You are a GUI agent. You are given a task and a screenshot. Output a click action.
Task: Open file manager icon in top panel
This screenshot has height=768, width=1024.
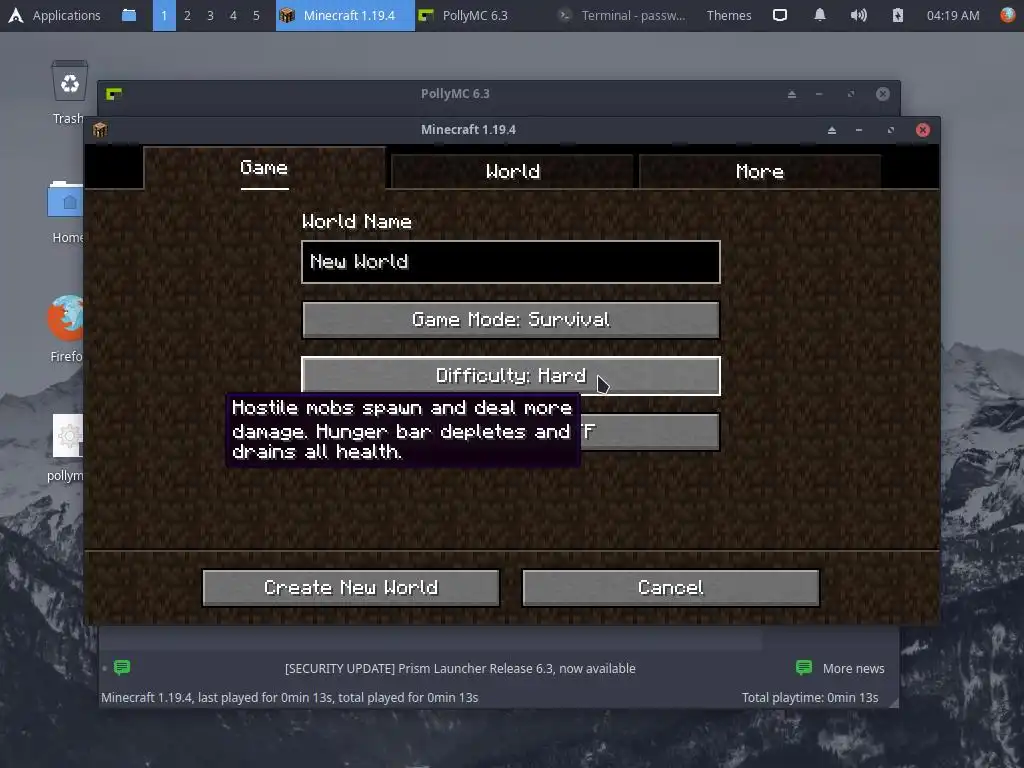tap(129, 15)
